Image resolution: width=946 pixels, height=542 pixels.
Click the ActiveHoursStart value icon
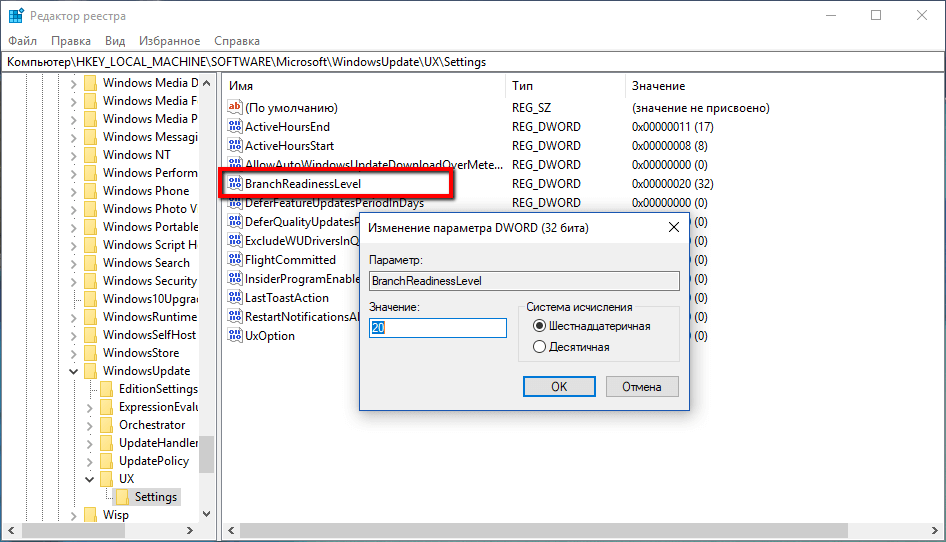pyautogui.click(x=235, y=146)
